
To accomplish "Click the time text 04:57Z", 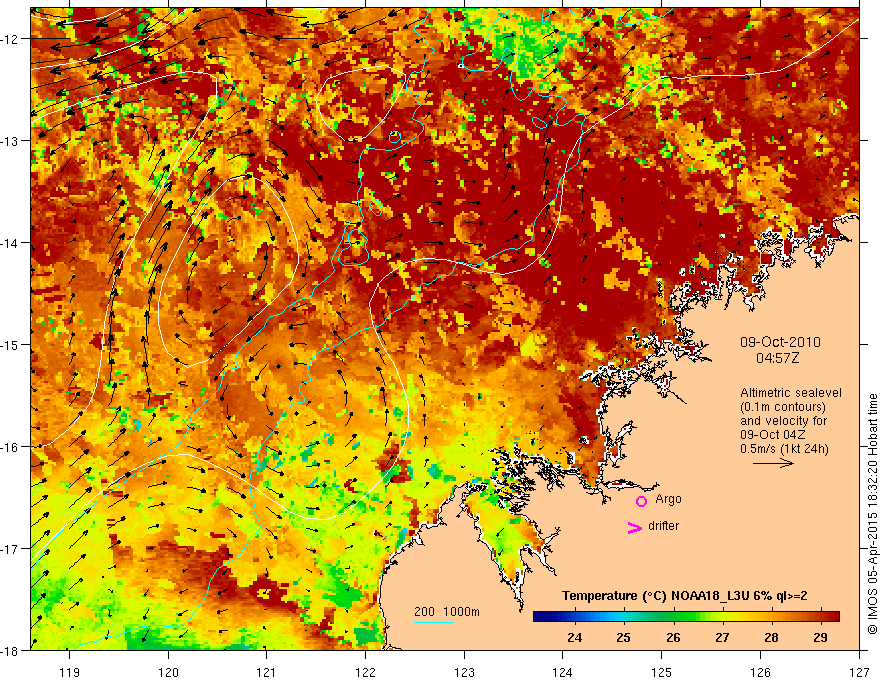I will pyautogui.click(x=777, y=358).
